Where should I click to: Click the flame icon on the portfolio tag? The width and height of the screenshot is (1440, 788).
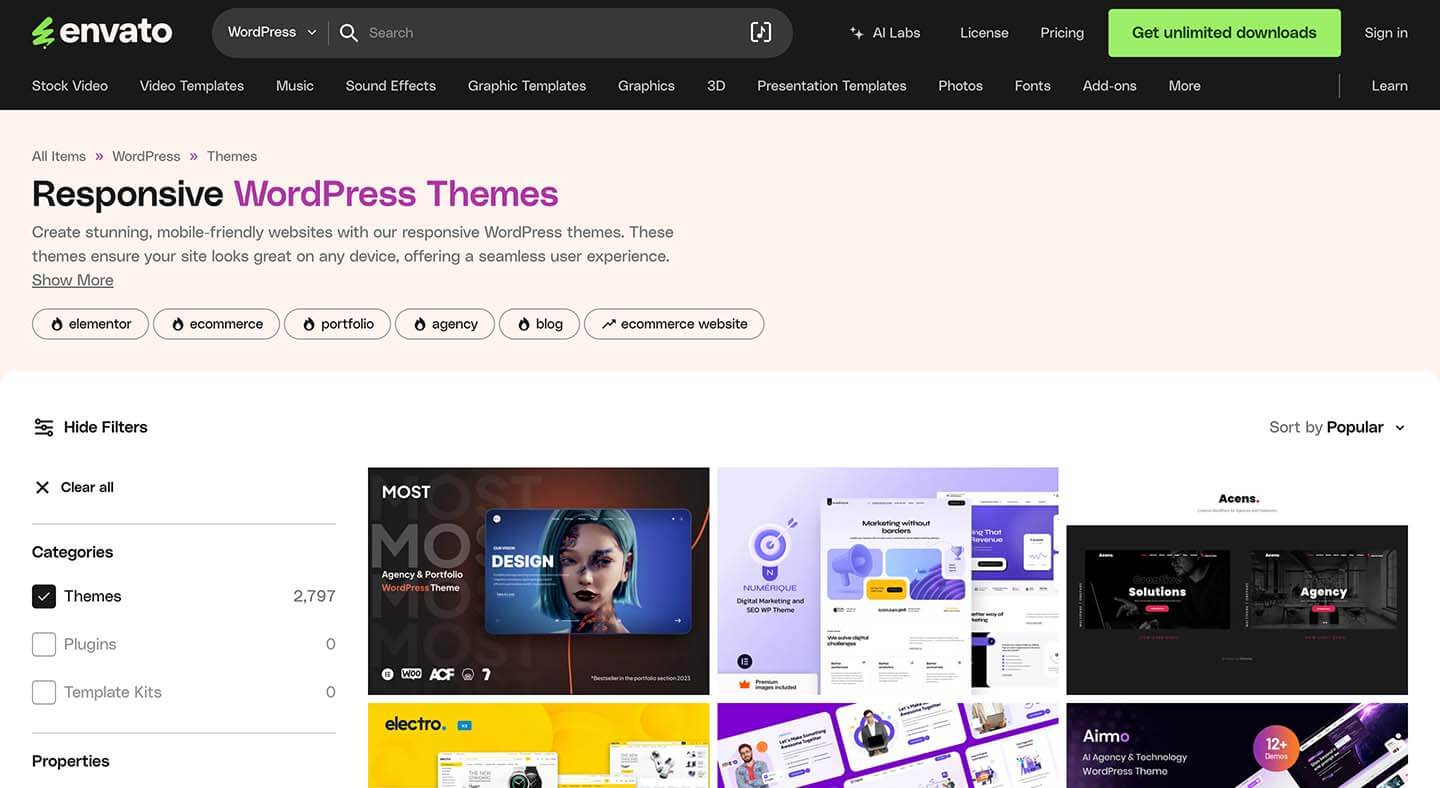[309, 324]
